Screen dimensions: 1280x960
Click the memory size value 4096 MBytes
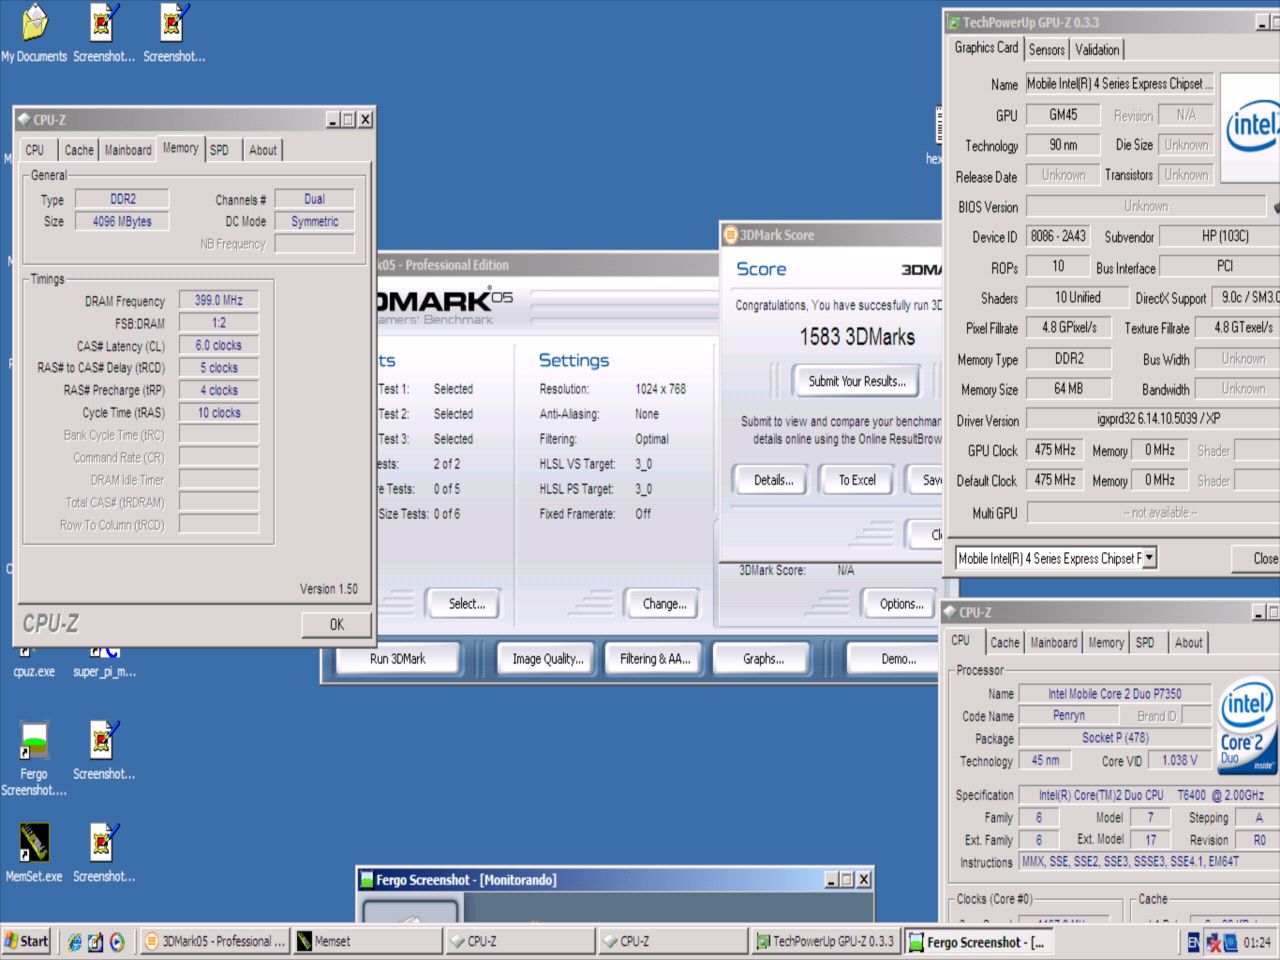pyautogui.click(x=122, y=221)
